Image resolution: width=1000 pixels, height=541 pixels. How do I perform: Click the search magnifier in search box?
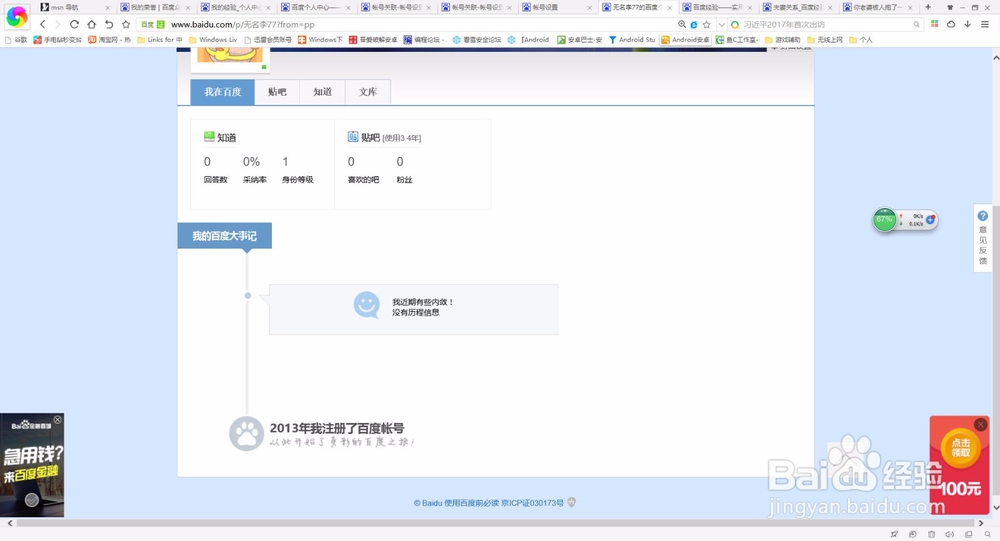(x=916, y=24)
